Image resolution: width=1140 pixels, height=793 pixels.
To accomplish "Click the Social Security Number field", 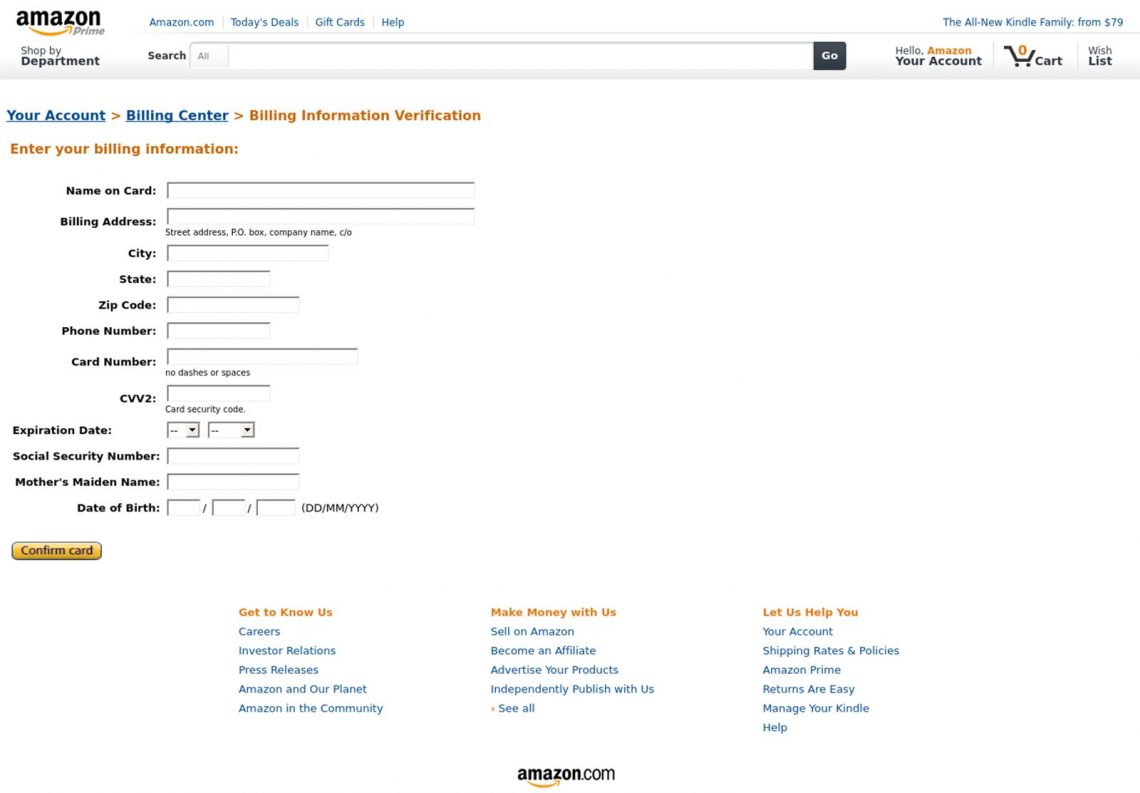I will (233, 456).
